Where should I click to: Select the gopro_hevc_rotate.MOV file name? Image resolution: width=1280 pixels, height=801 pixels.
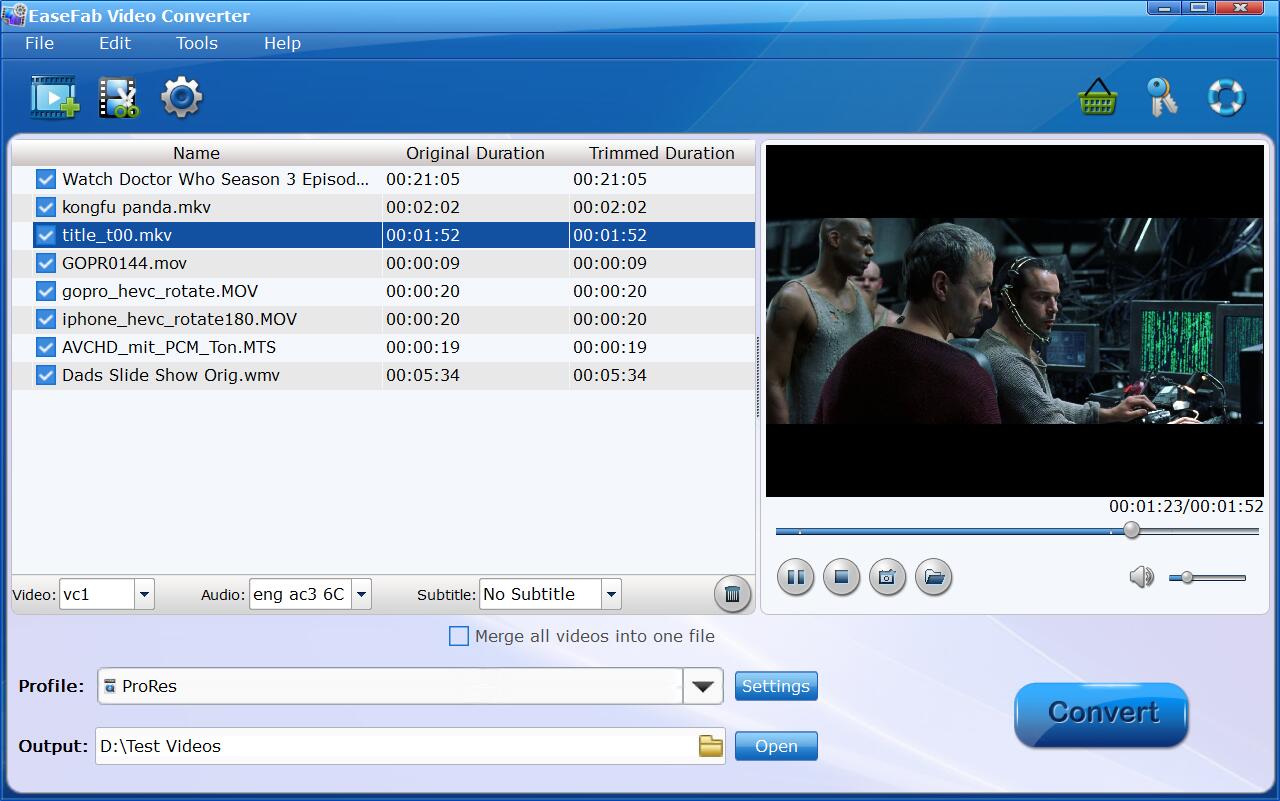coord(160,291)
